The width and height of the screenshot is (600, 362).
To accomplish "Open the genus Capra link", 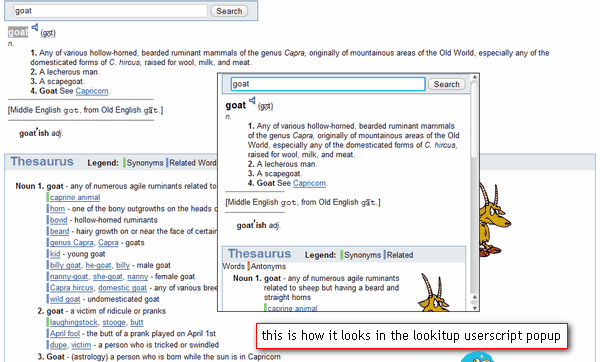I will (72, 243).
